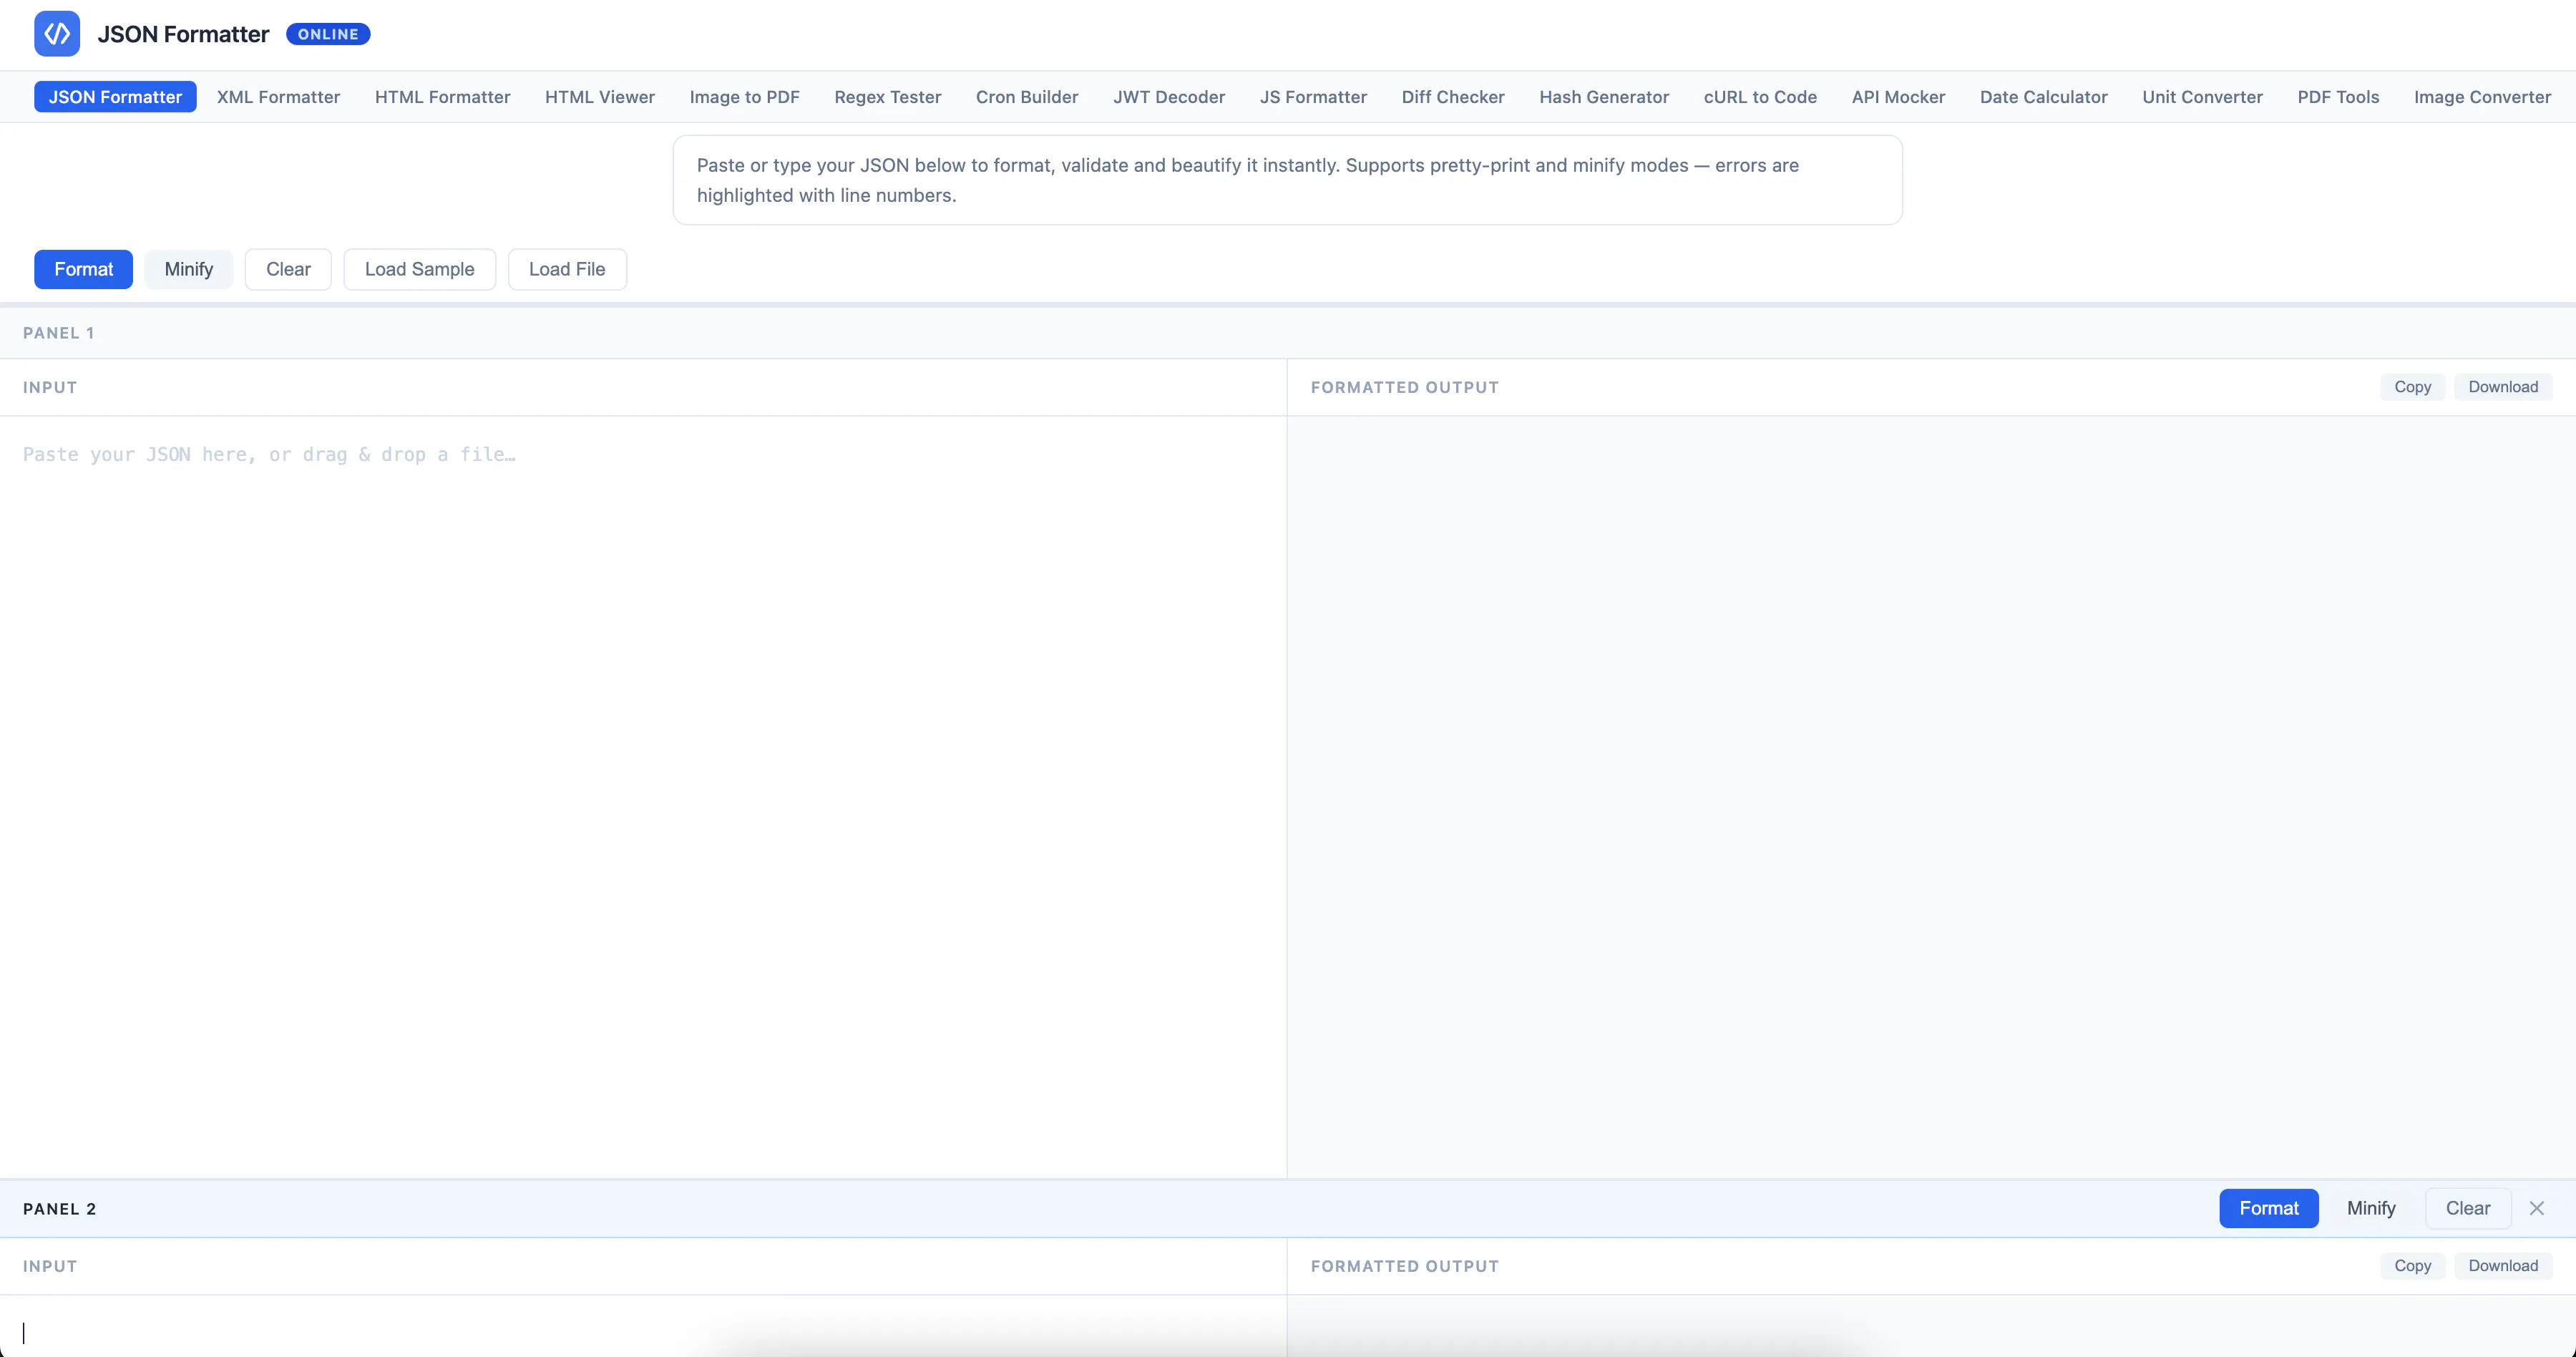This screenshot has height=1357, width=2576.
Task: Download the Panel 2 formatted output
Action: pos(2502,1266)
